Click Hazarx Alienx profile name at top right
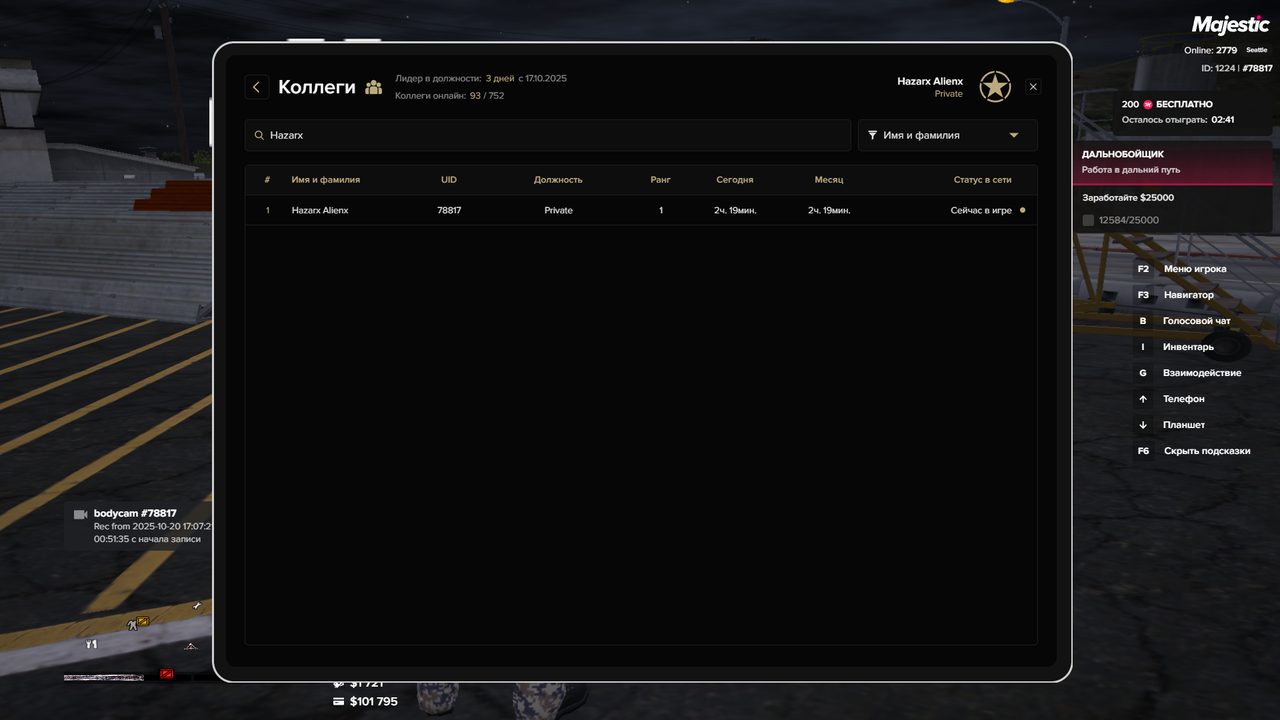 click(930, 81)
